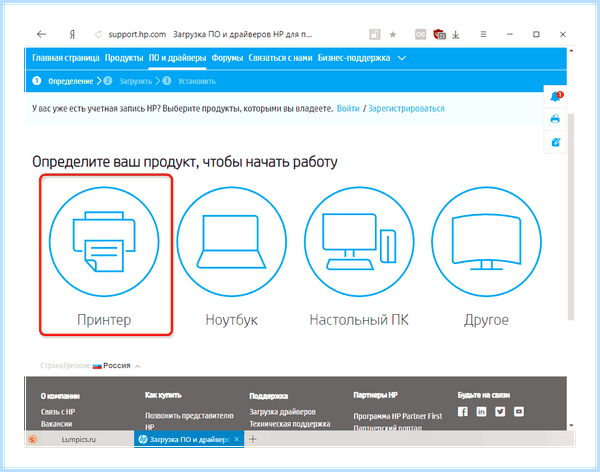Click the scrollbar up arrow
Image resolution: width=600 pixels, height=472 pixels.
571,51
